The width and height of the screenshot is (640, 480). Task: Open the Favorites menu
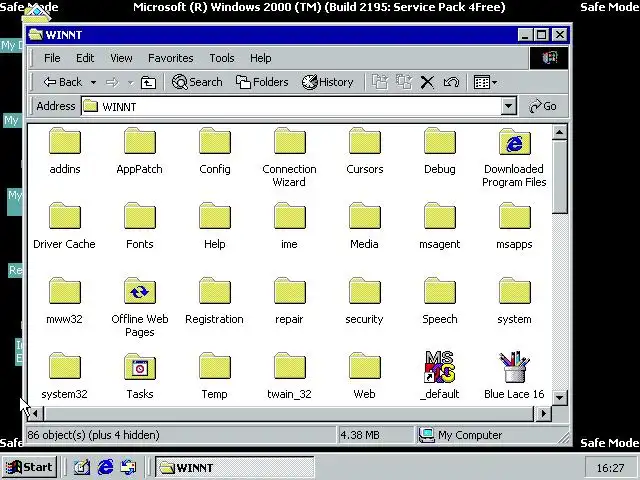click(x=170, y=58)
